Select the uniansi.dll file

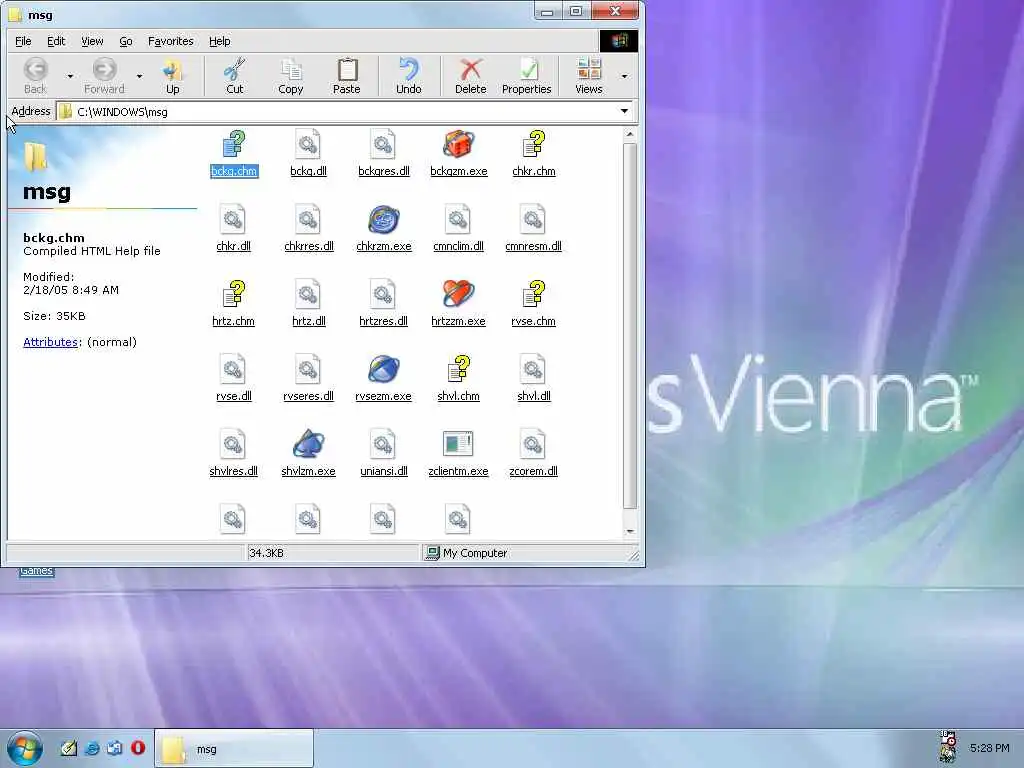click(383, 455)
